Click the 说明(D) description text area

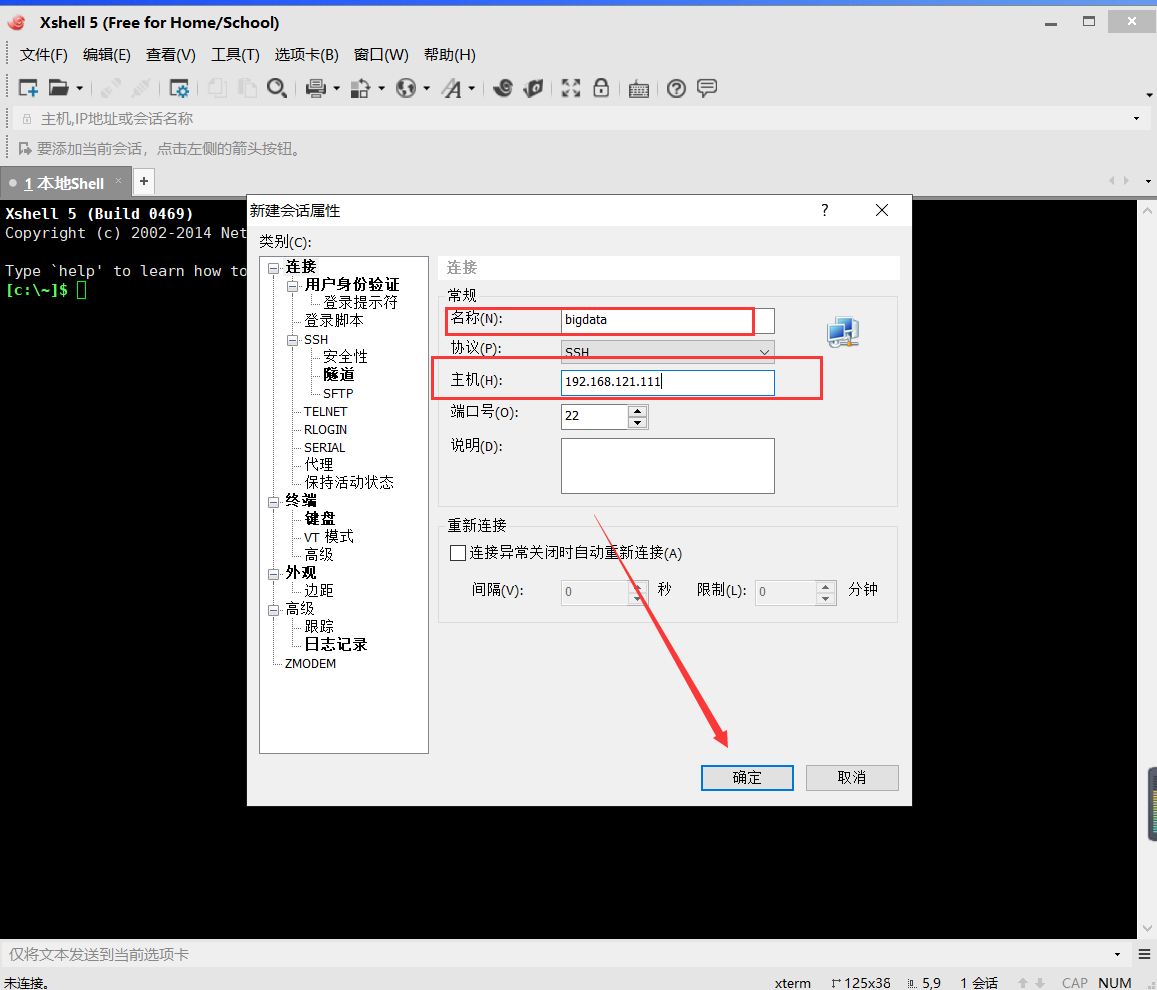coord(668,465)
